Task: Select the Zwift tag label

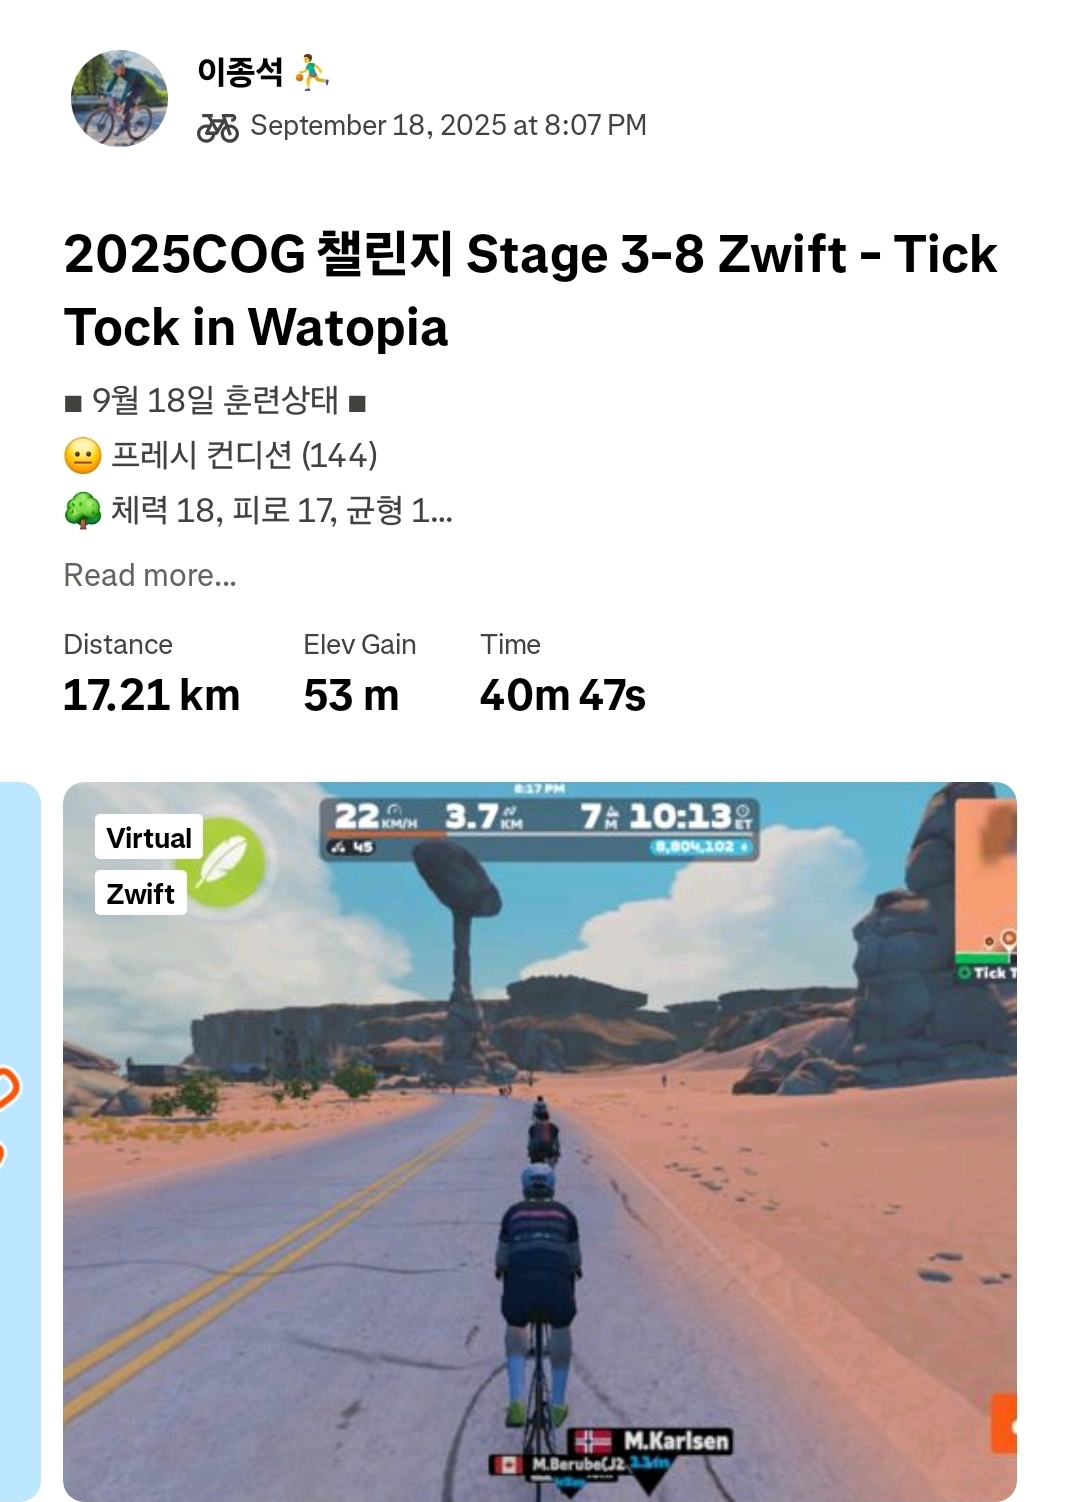Action: [x=141, y=893]
